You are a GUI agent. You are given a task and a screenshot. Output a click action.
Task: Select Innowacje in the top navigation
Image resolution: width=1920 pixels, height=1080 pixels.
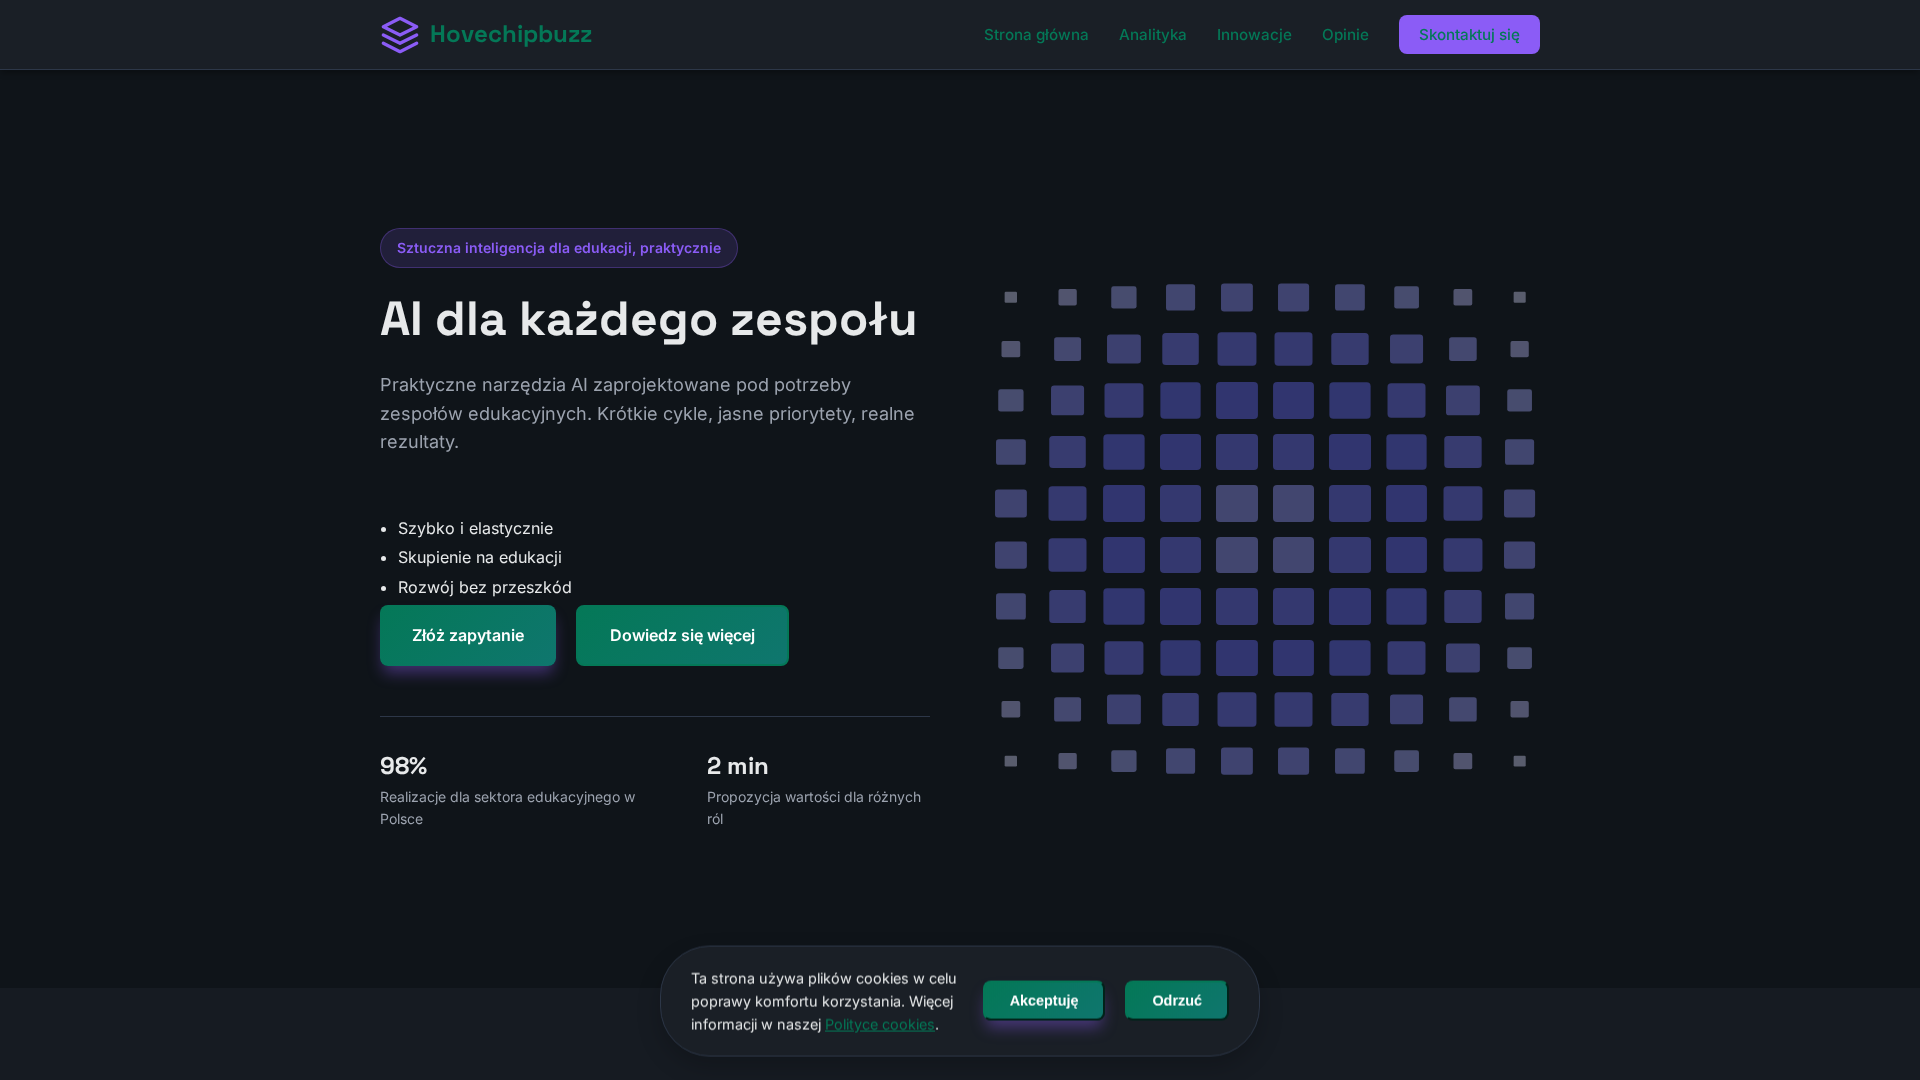point(1254,35)
